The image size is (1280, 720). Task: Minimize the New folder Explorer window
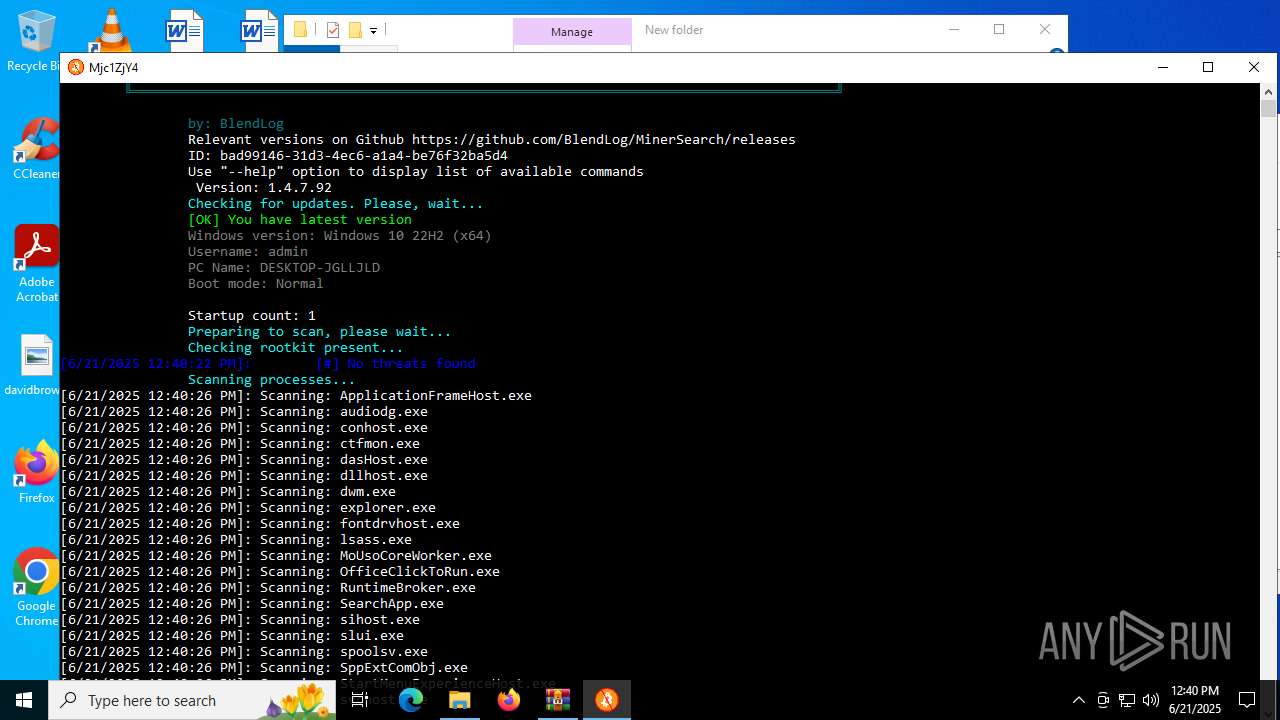953,29
